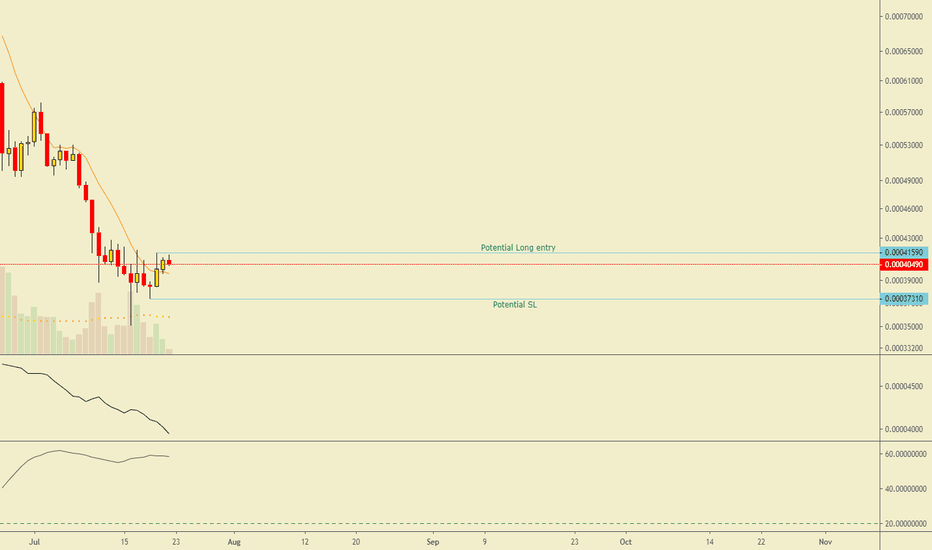Click the 9 date label after Sep
The image size is (932, 550).
click(x=484, y=542)
